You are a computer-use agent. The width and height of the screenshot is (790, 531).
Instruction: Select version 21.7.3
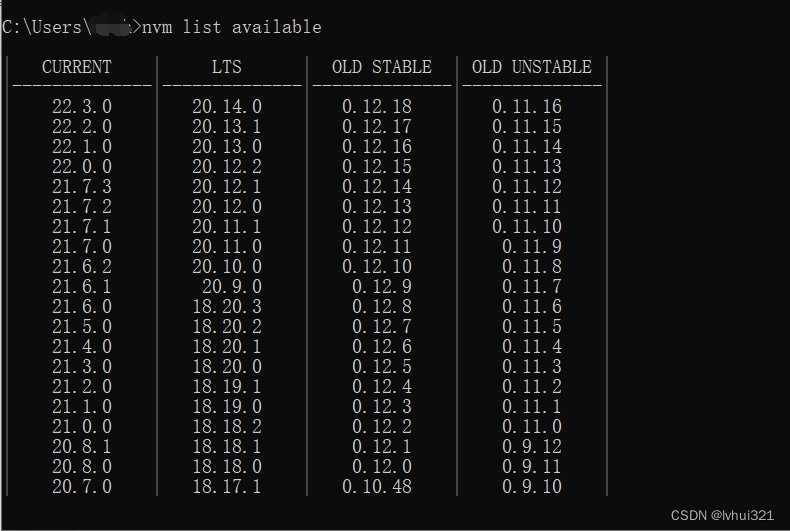(82, 186)
